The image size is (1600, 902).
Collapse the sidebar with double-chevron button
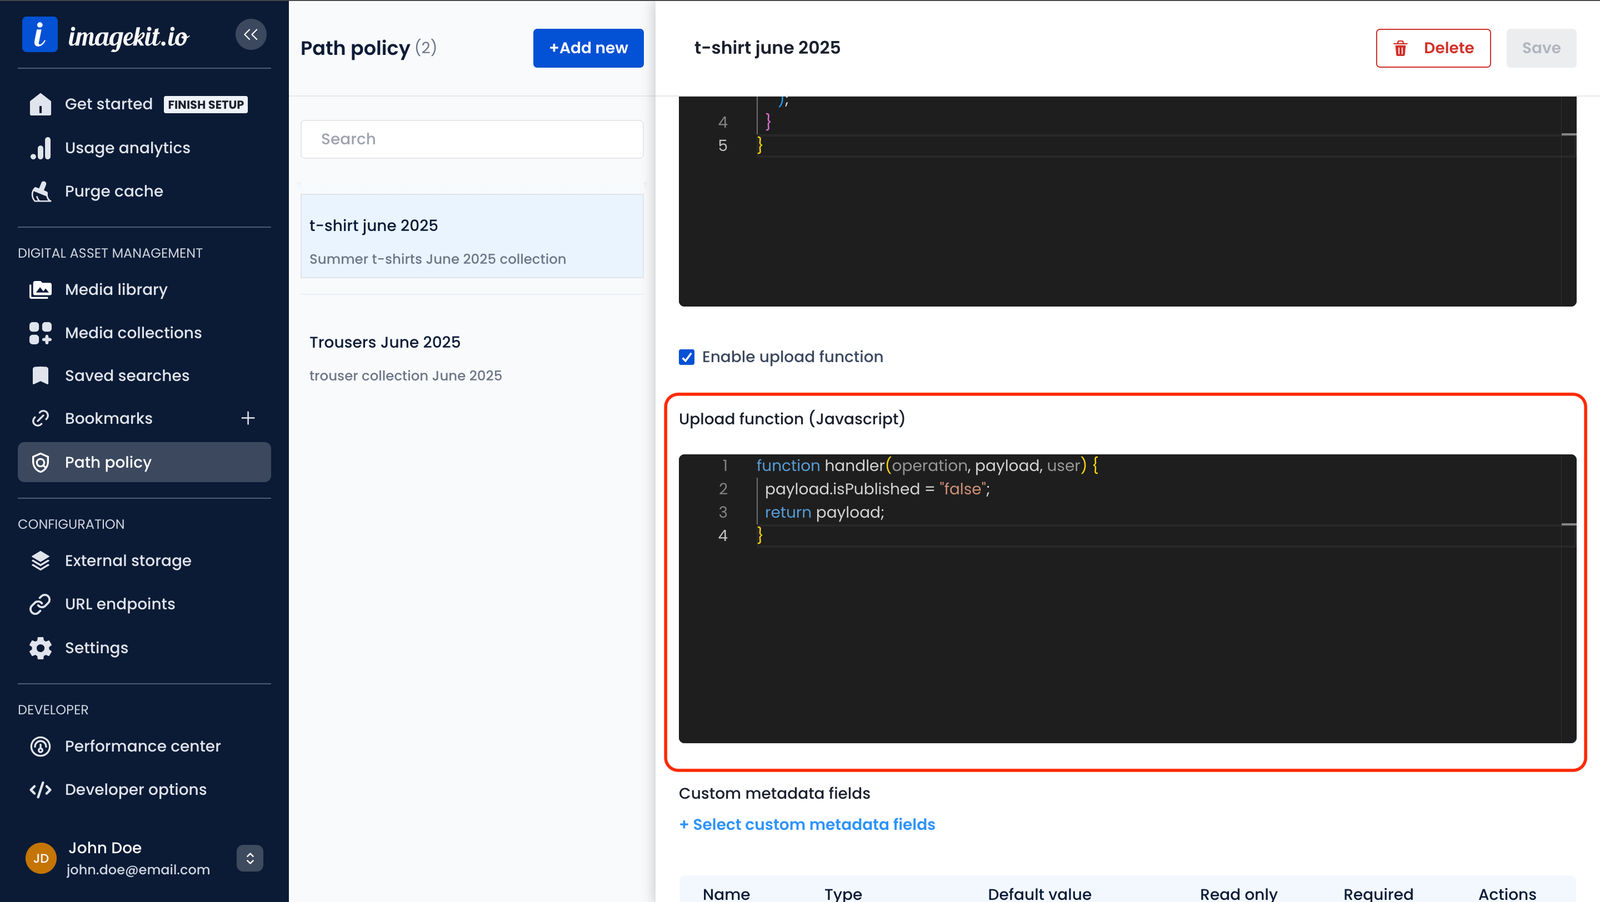251,35
